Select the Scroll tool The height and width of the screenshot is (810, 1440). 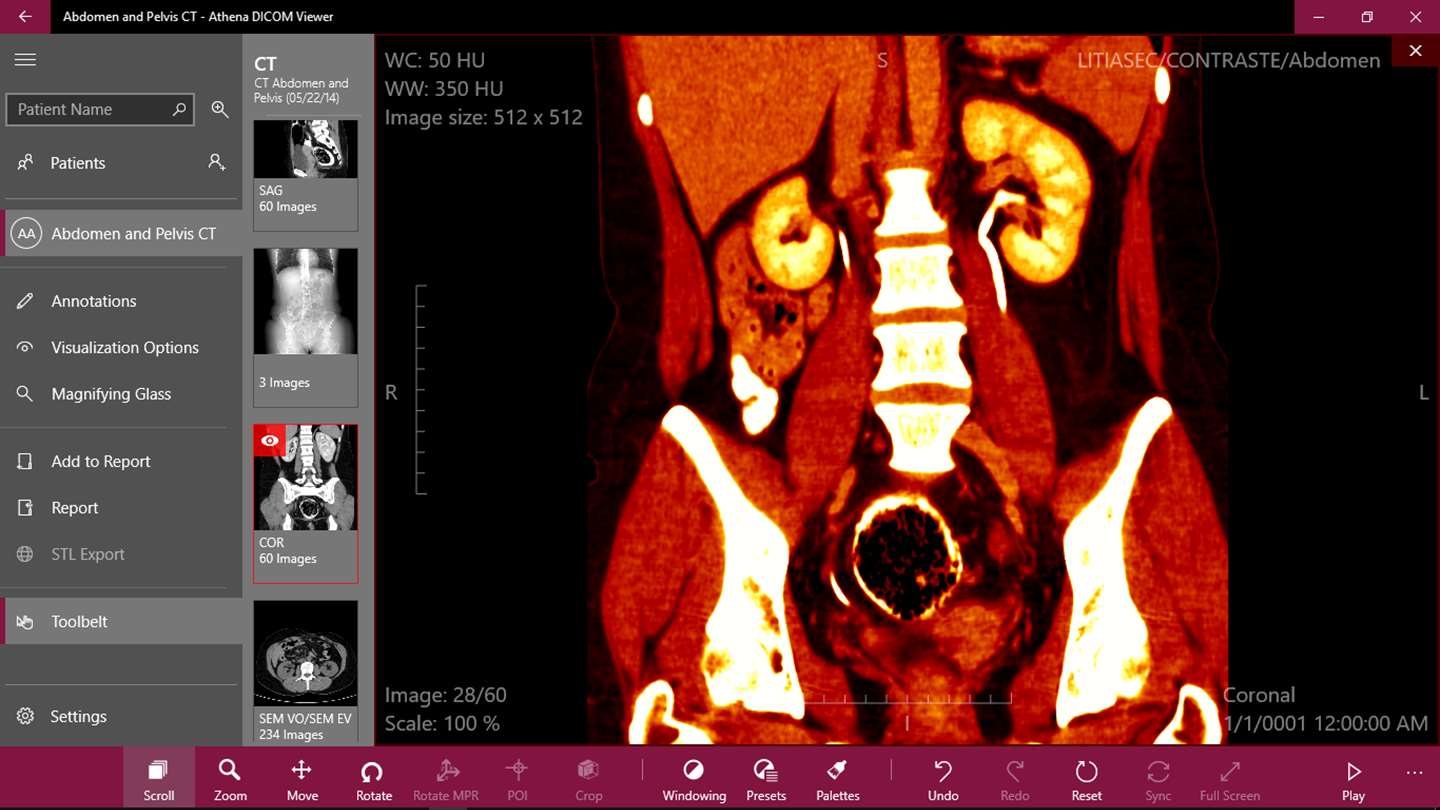tap(159, 779)
